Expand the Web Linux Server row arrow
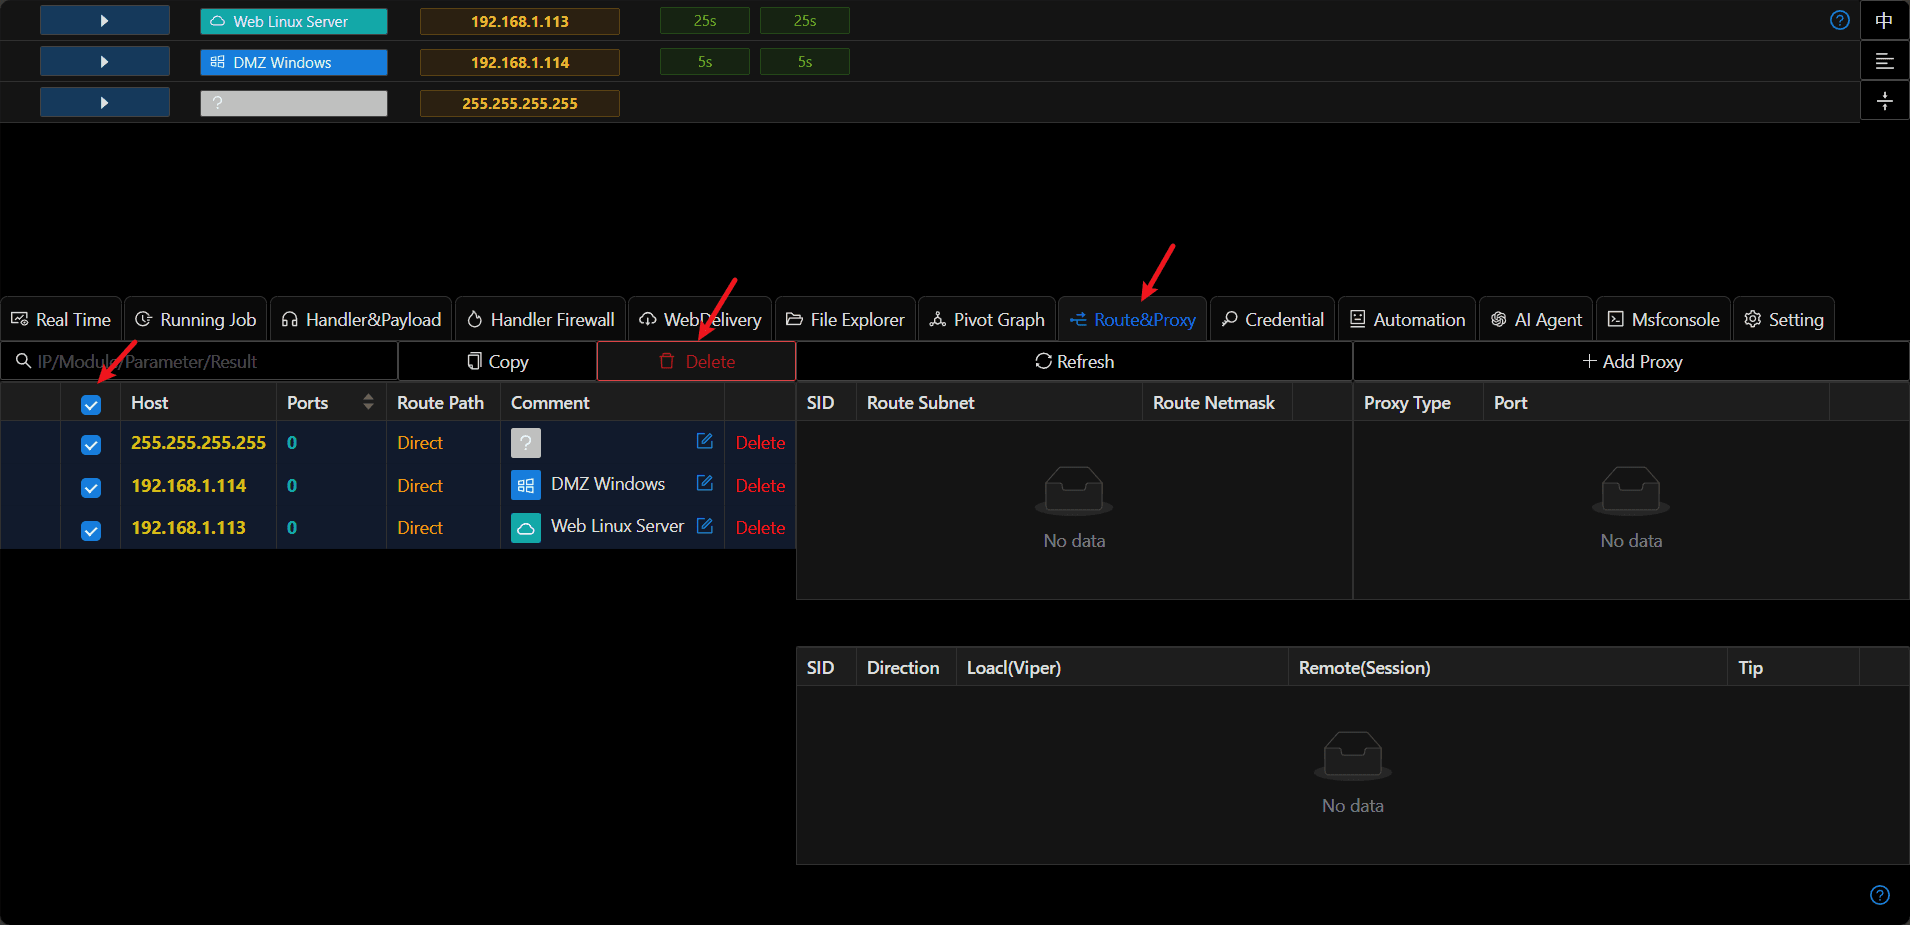 [x=104, y=20]
